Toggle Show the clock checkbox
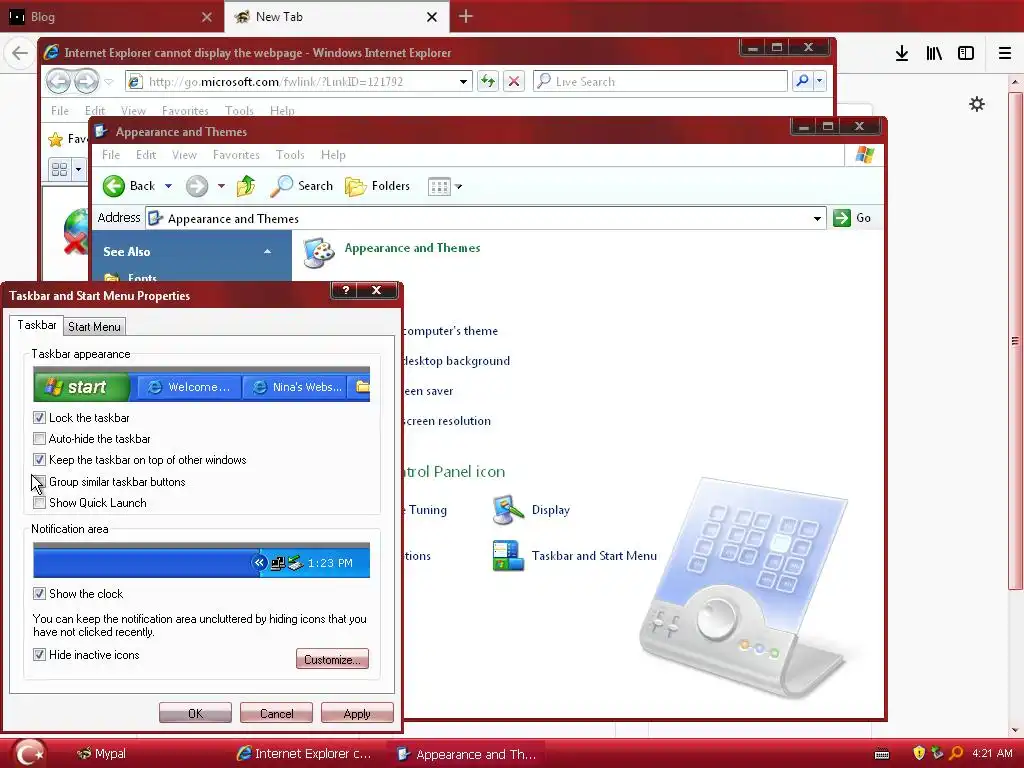 (39, 594)
